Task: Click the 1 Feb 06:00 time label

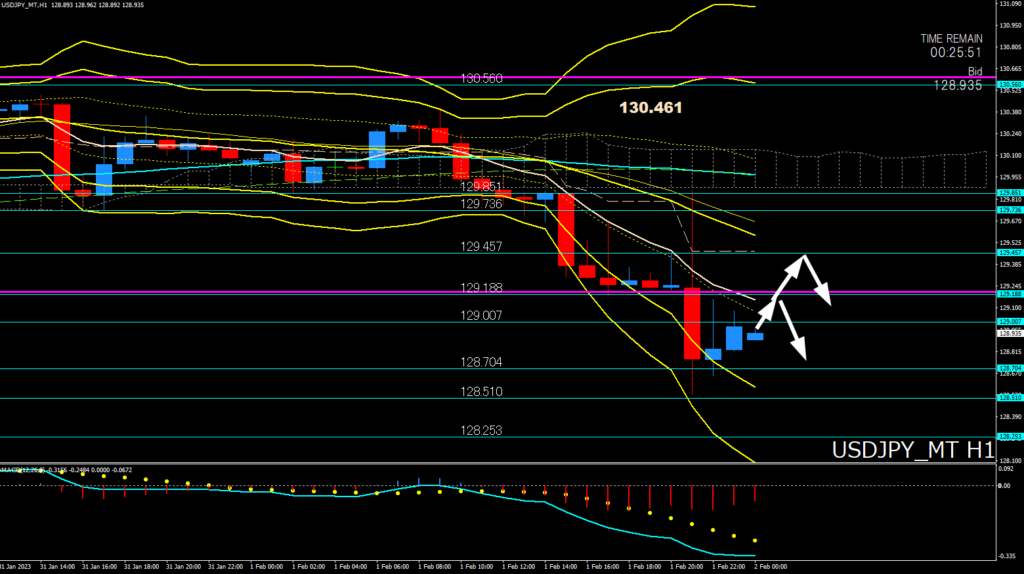Action: tap(392, 567)
